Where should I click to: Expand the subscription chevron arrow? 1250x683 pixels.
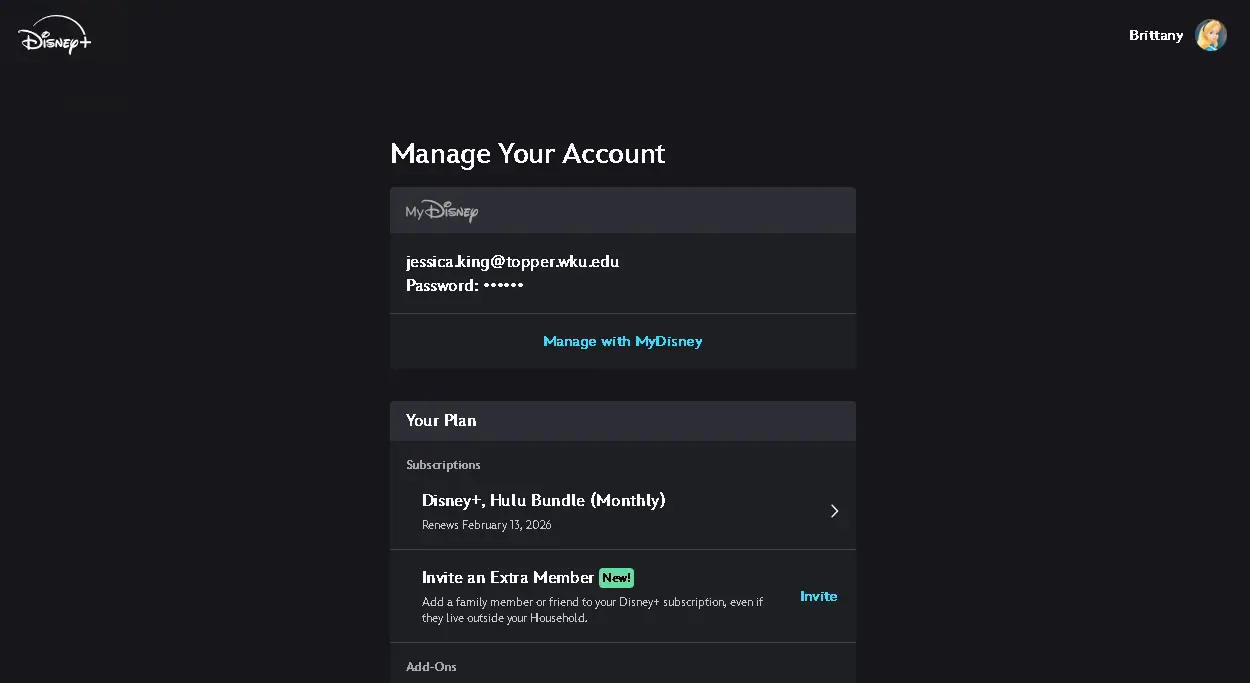(834, 511)
